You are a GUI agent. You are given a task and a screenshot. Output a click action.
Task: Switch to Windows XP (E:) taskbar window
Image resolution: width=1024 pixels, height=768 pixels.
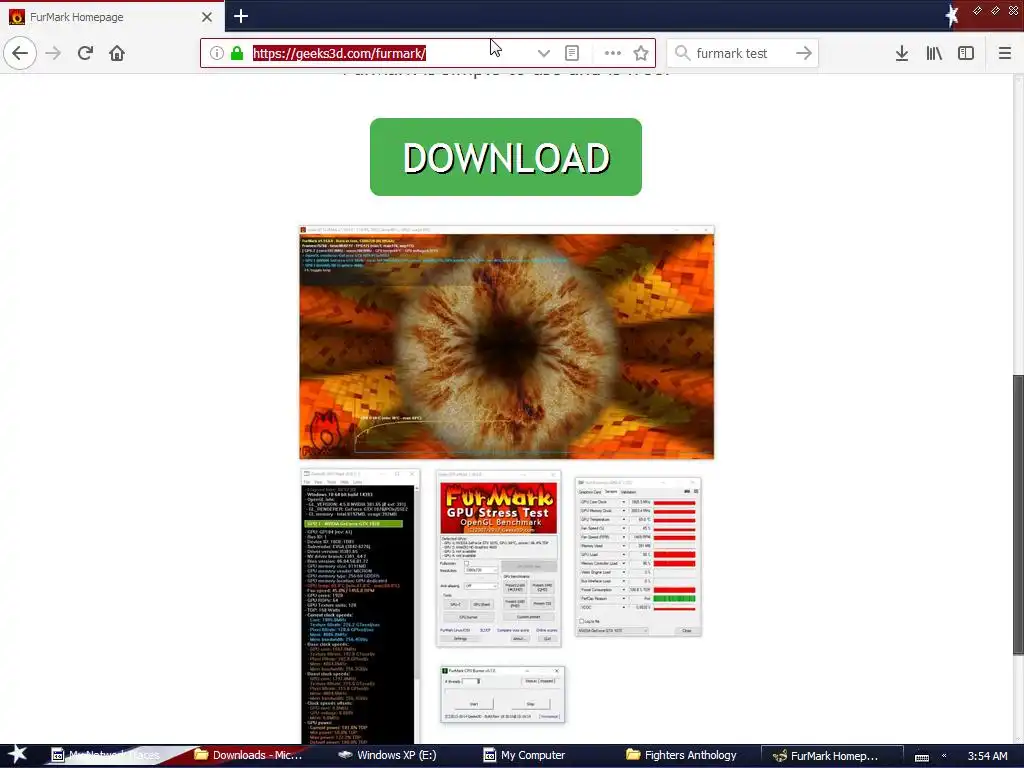click(388, 756)
